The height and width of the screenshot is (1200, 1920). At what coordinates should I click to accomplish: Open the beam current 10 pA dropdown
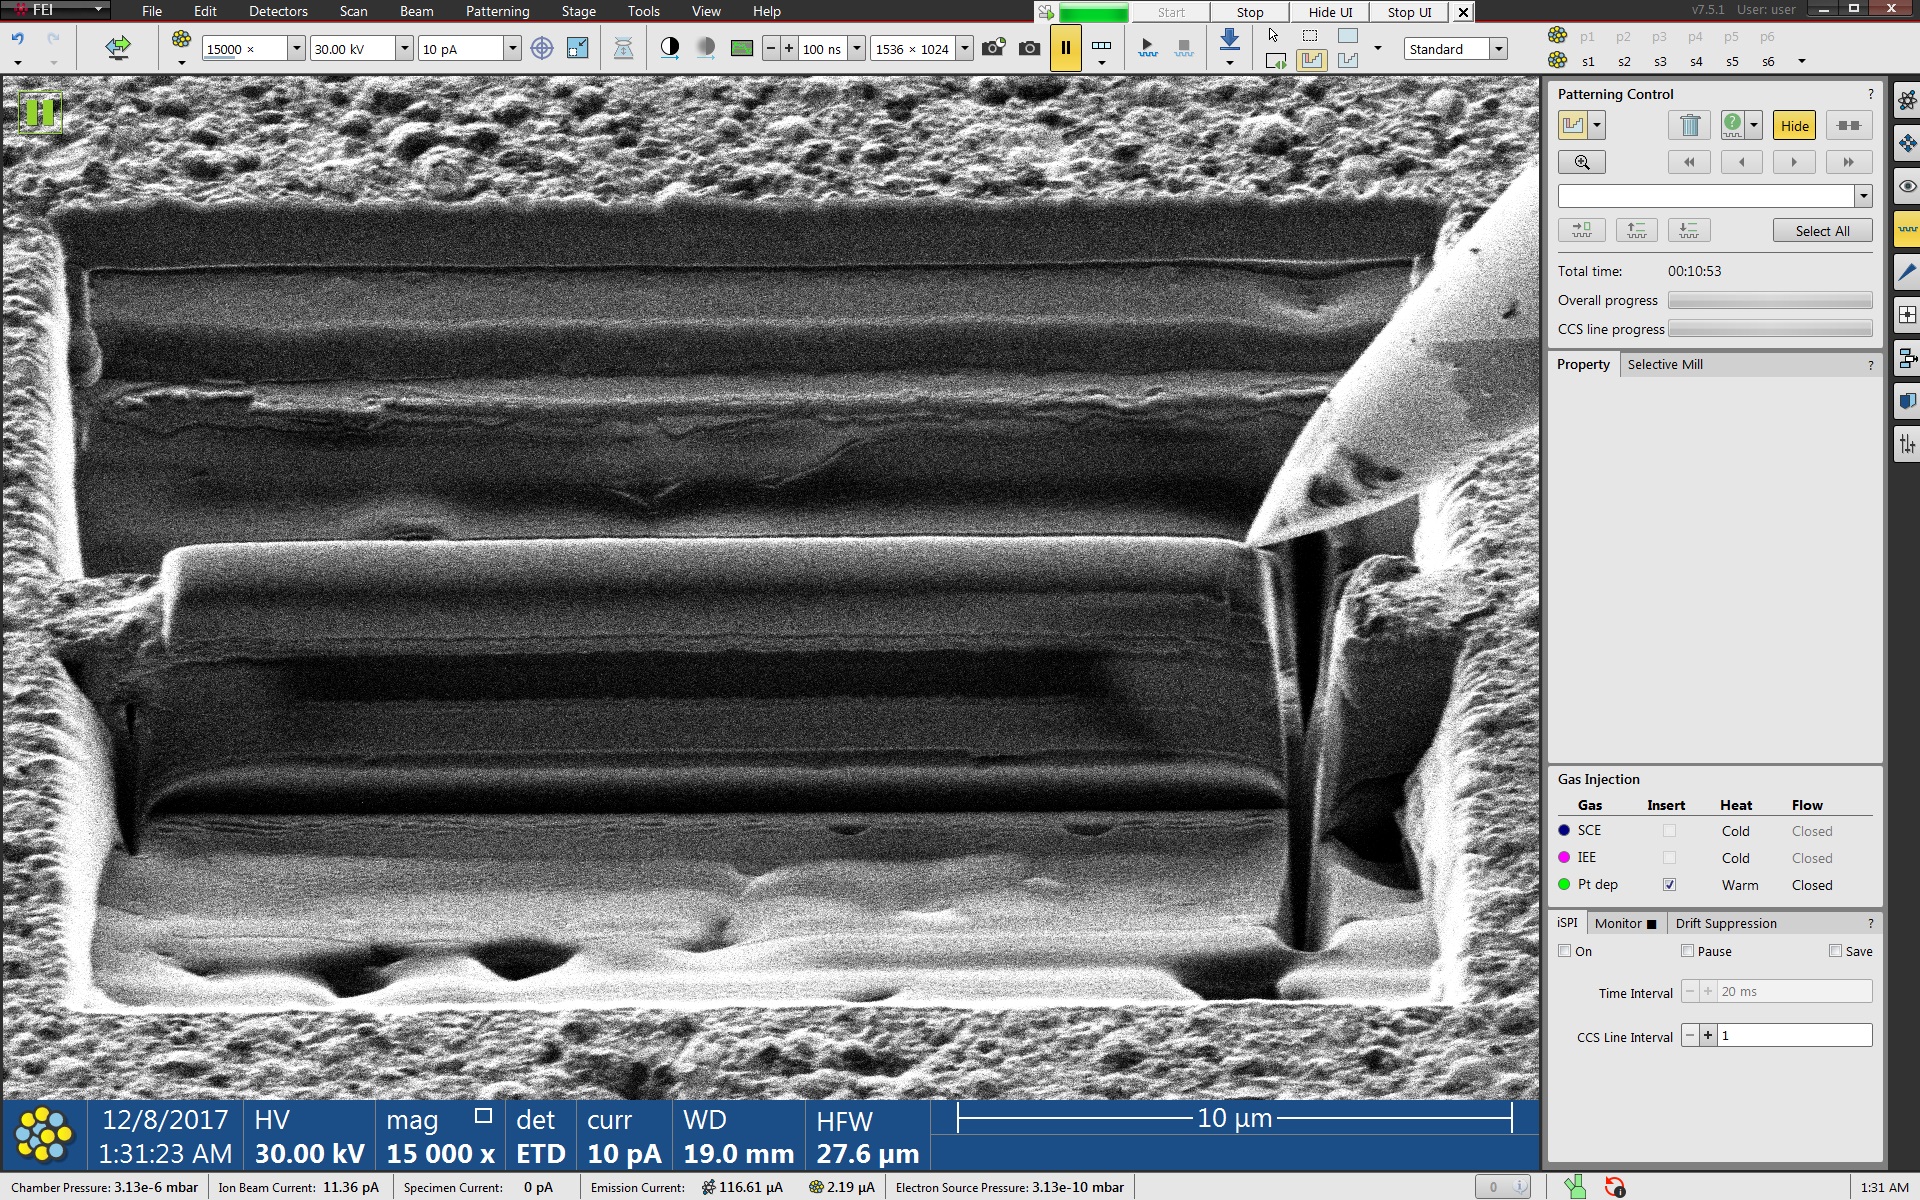(512, 49)
